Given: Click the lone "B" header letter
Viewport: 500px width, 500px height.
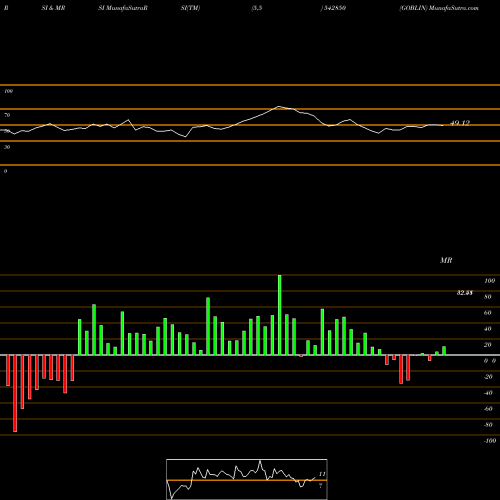Looking at the screenshot, I should click(x=6, y=8).
